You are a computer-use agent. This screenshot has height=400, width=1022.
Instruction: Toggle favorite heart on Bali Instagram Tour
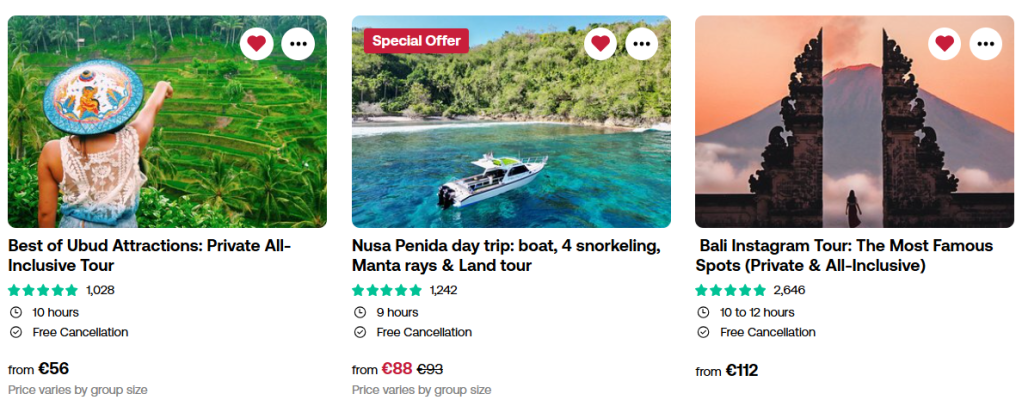944,43
